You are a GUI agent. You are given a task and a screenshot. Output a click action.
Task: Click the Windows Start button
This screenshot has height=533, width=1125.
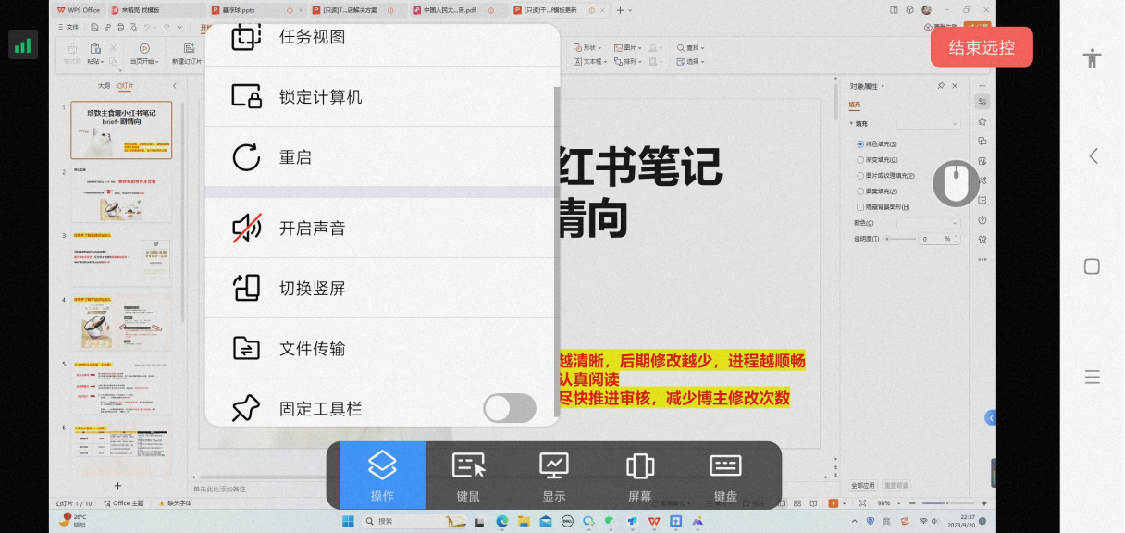coord(348,521)
